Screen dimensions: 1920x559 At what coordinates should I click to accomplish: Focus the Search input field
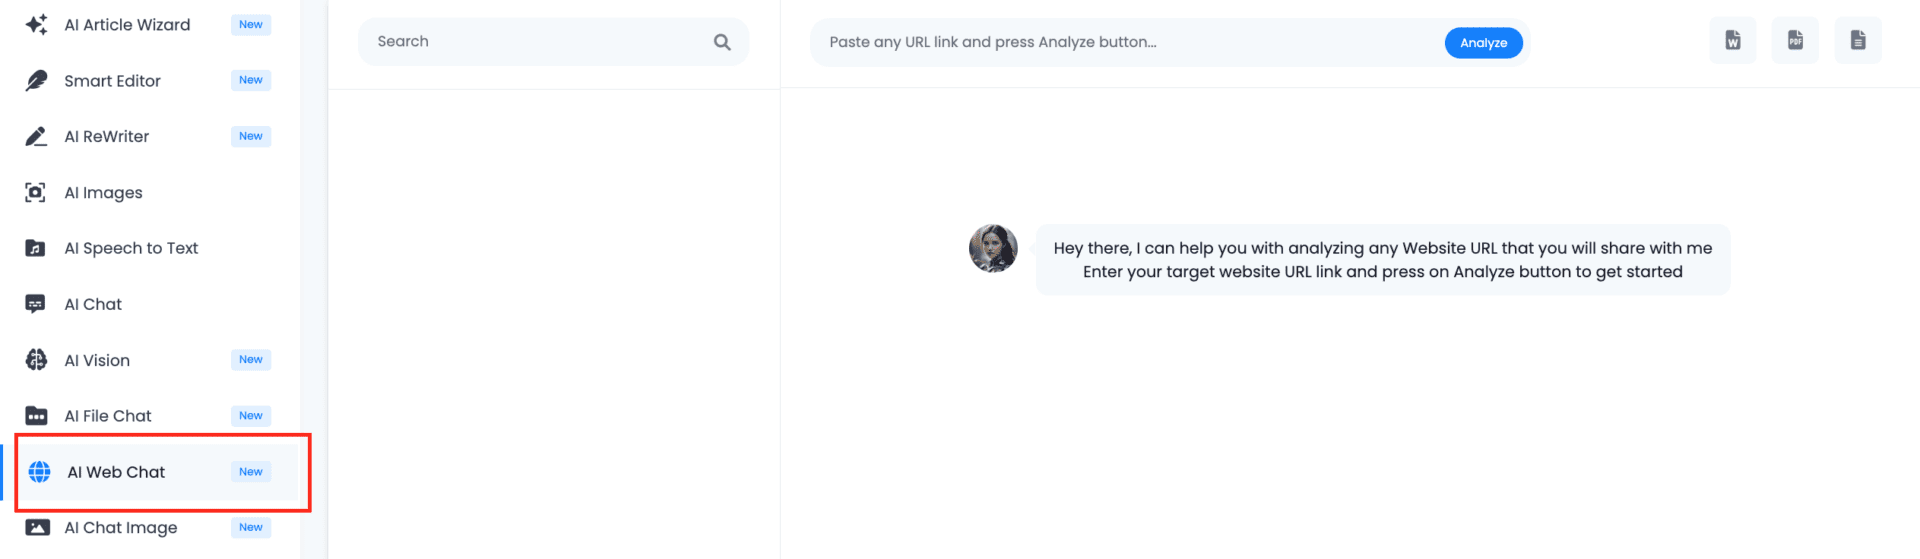535,42
